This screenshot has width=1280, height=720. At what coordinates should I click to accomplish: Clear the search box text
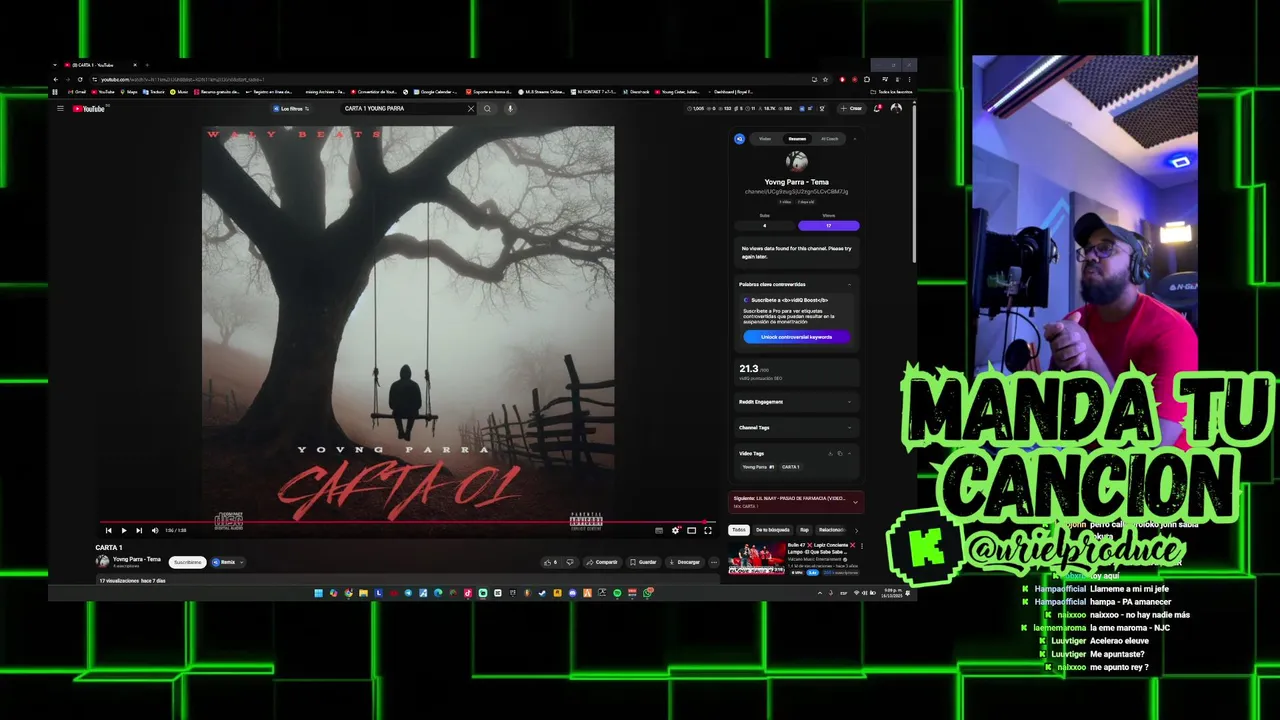(471, 108)
